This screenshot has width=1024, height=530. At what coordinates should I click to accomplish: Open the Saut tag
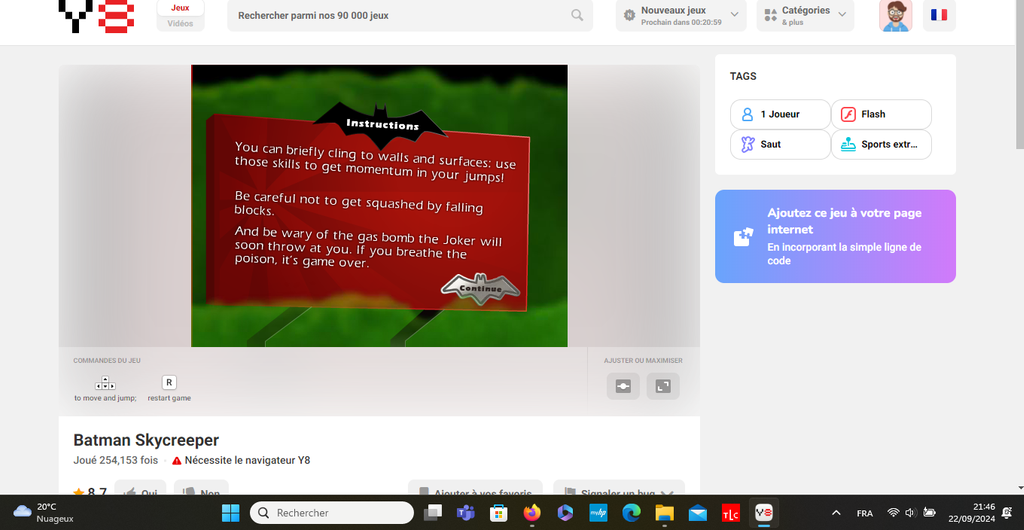(780, 144)
